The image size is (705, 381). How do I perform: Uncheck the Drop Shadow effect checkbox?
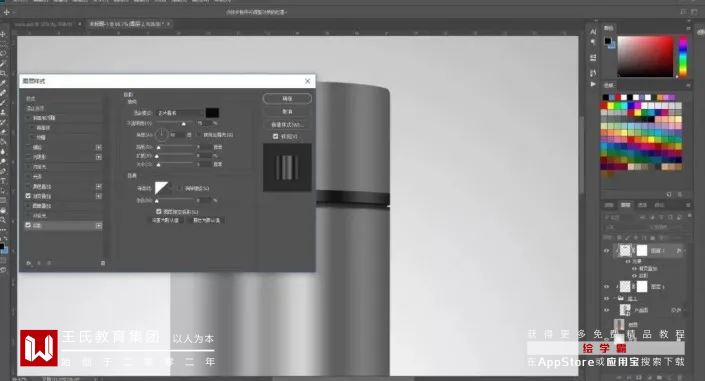(x=28, y=225)
